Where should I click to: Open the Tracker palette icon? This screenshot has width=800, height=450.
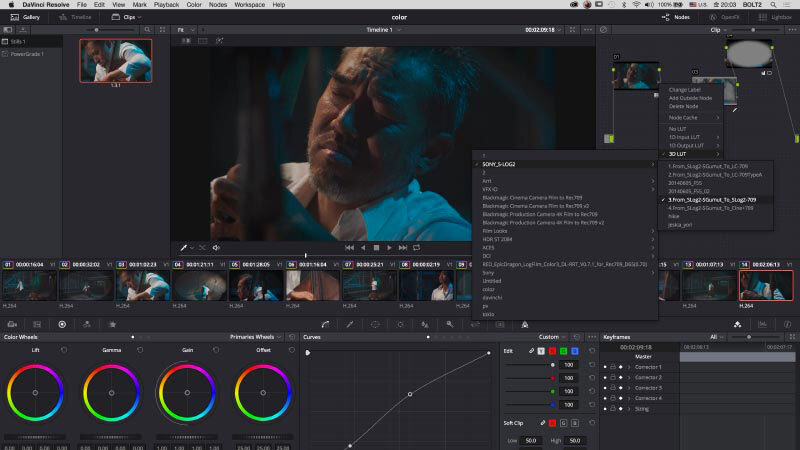(400, 324)
